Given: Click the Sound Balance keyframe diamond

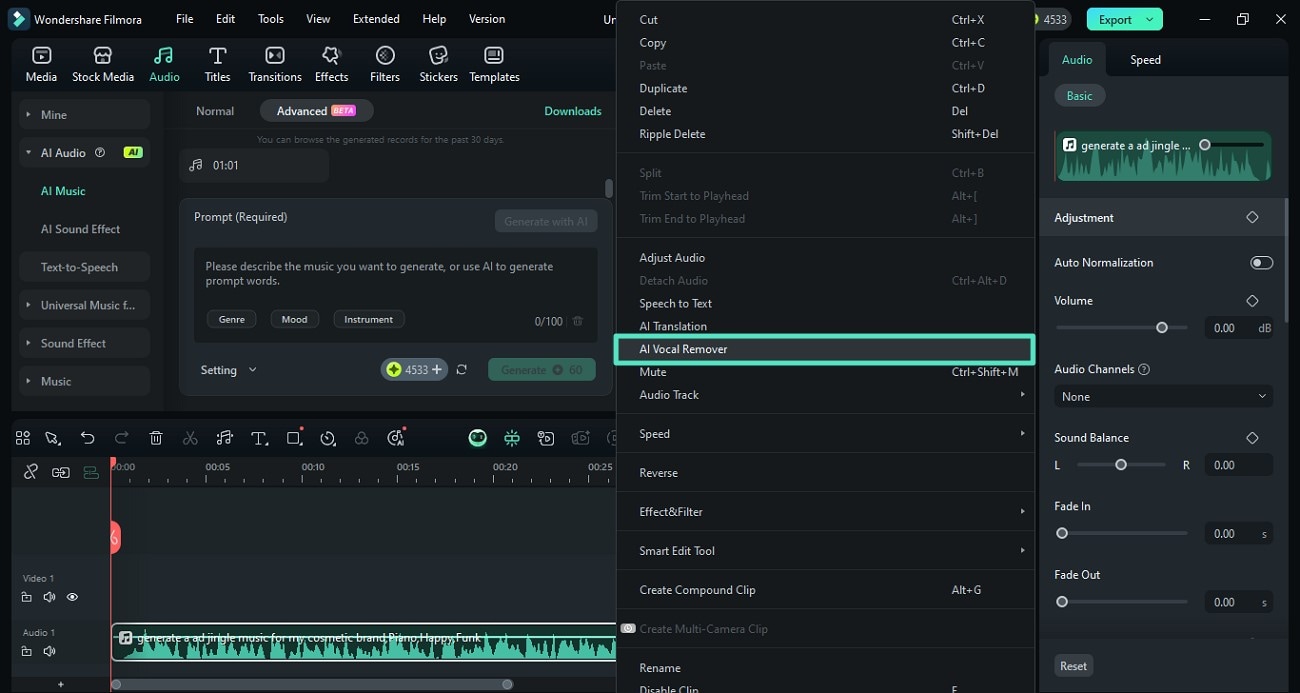Looking at the screenshot, I should click(1252, 438).
